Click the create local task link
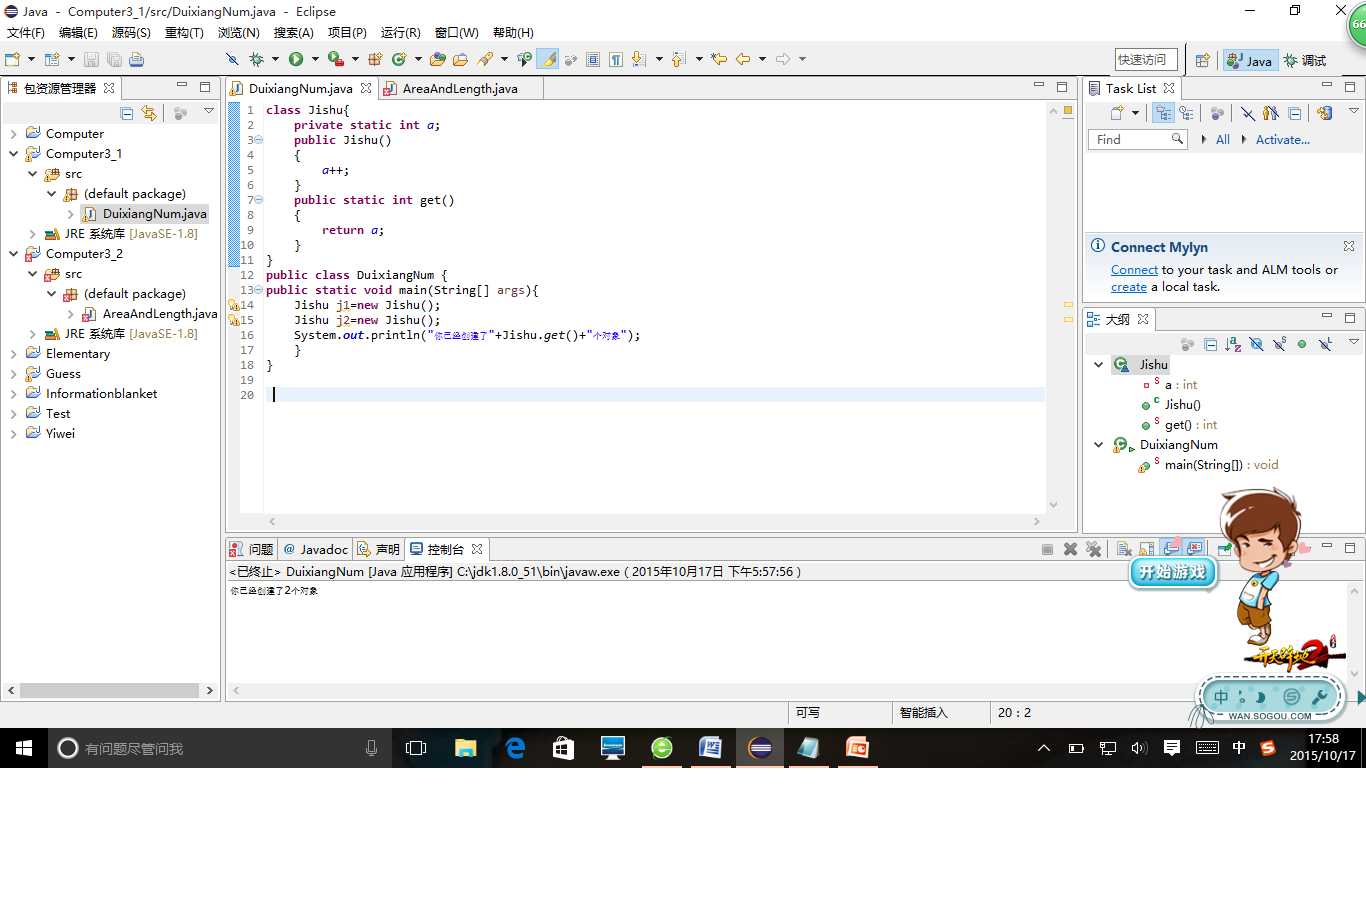 coord(1129,287)
